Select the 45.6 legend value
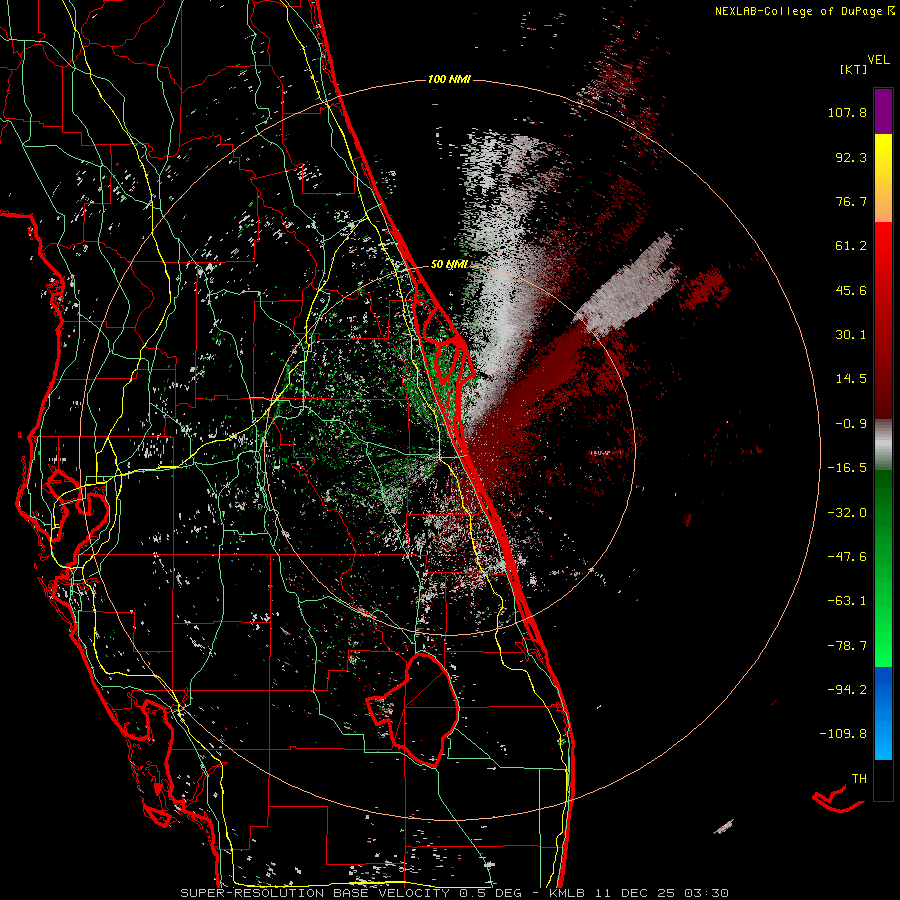Image resolution: width=900 pixels, height=900 pixels. coord(851,290)
